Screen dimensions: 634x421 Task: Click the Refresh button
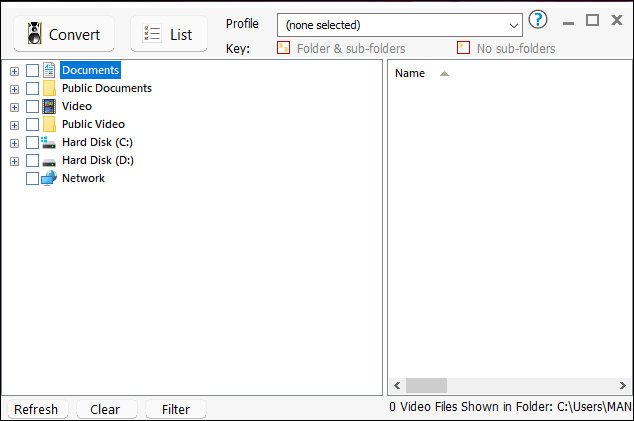38,409
